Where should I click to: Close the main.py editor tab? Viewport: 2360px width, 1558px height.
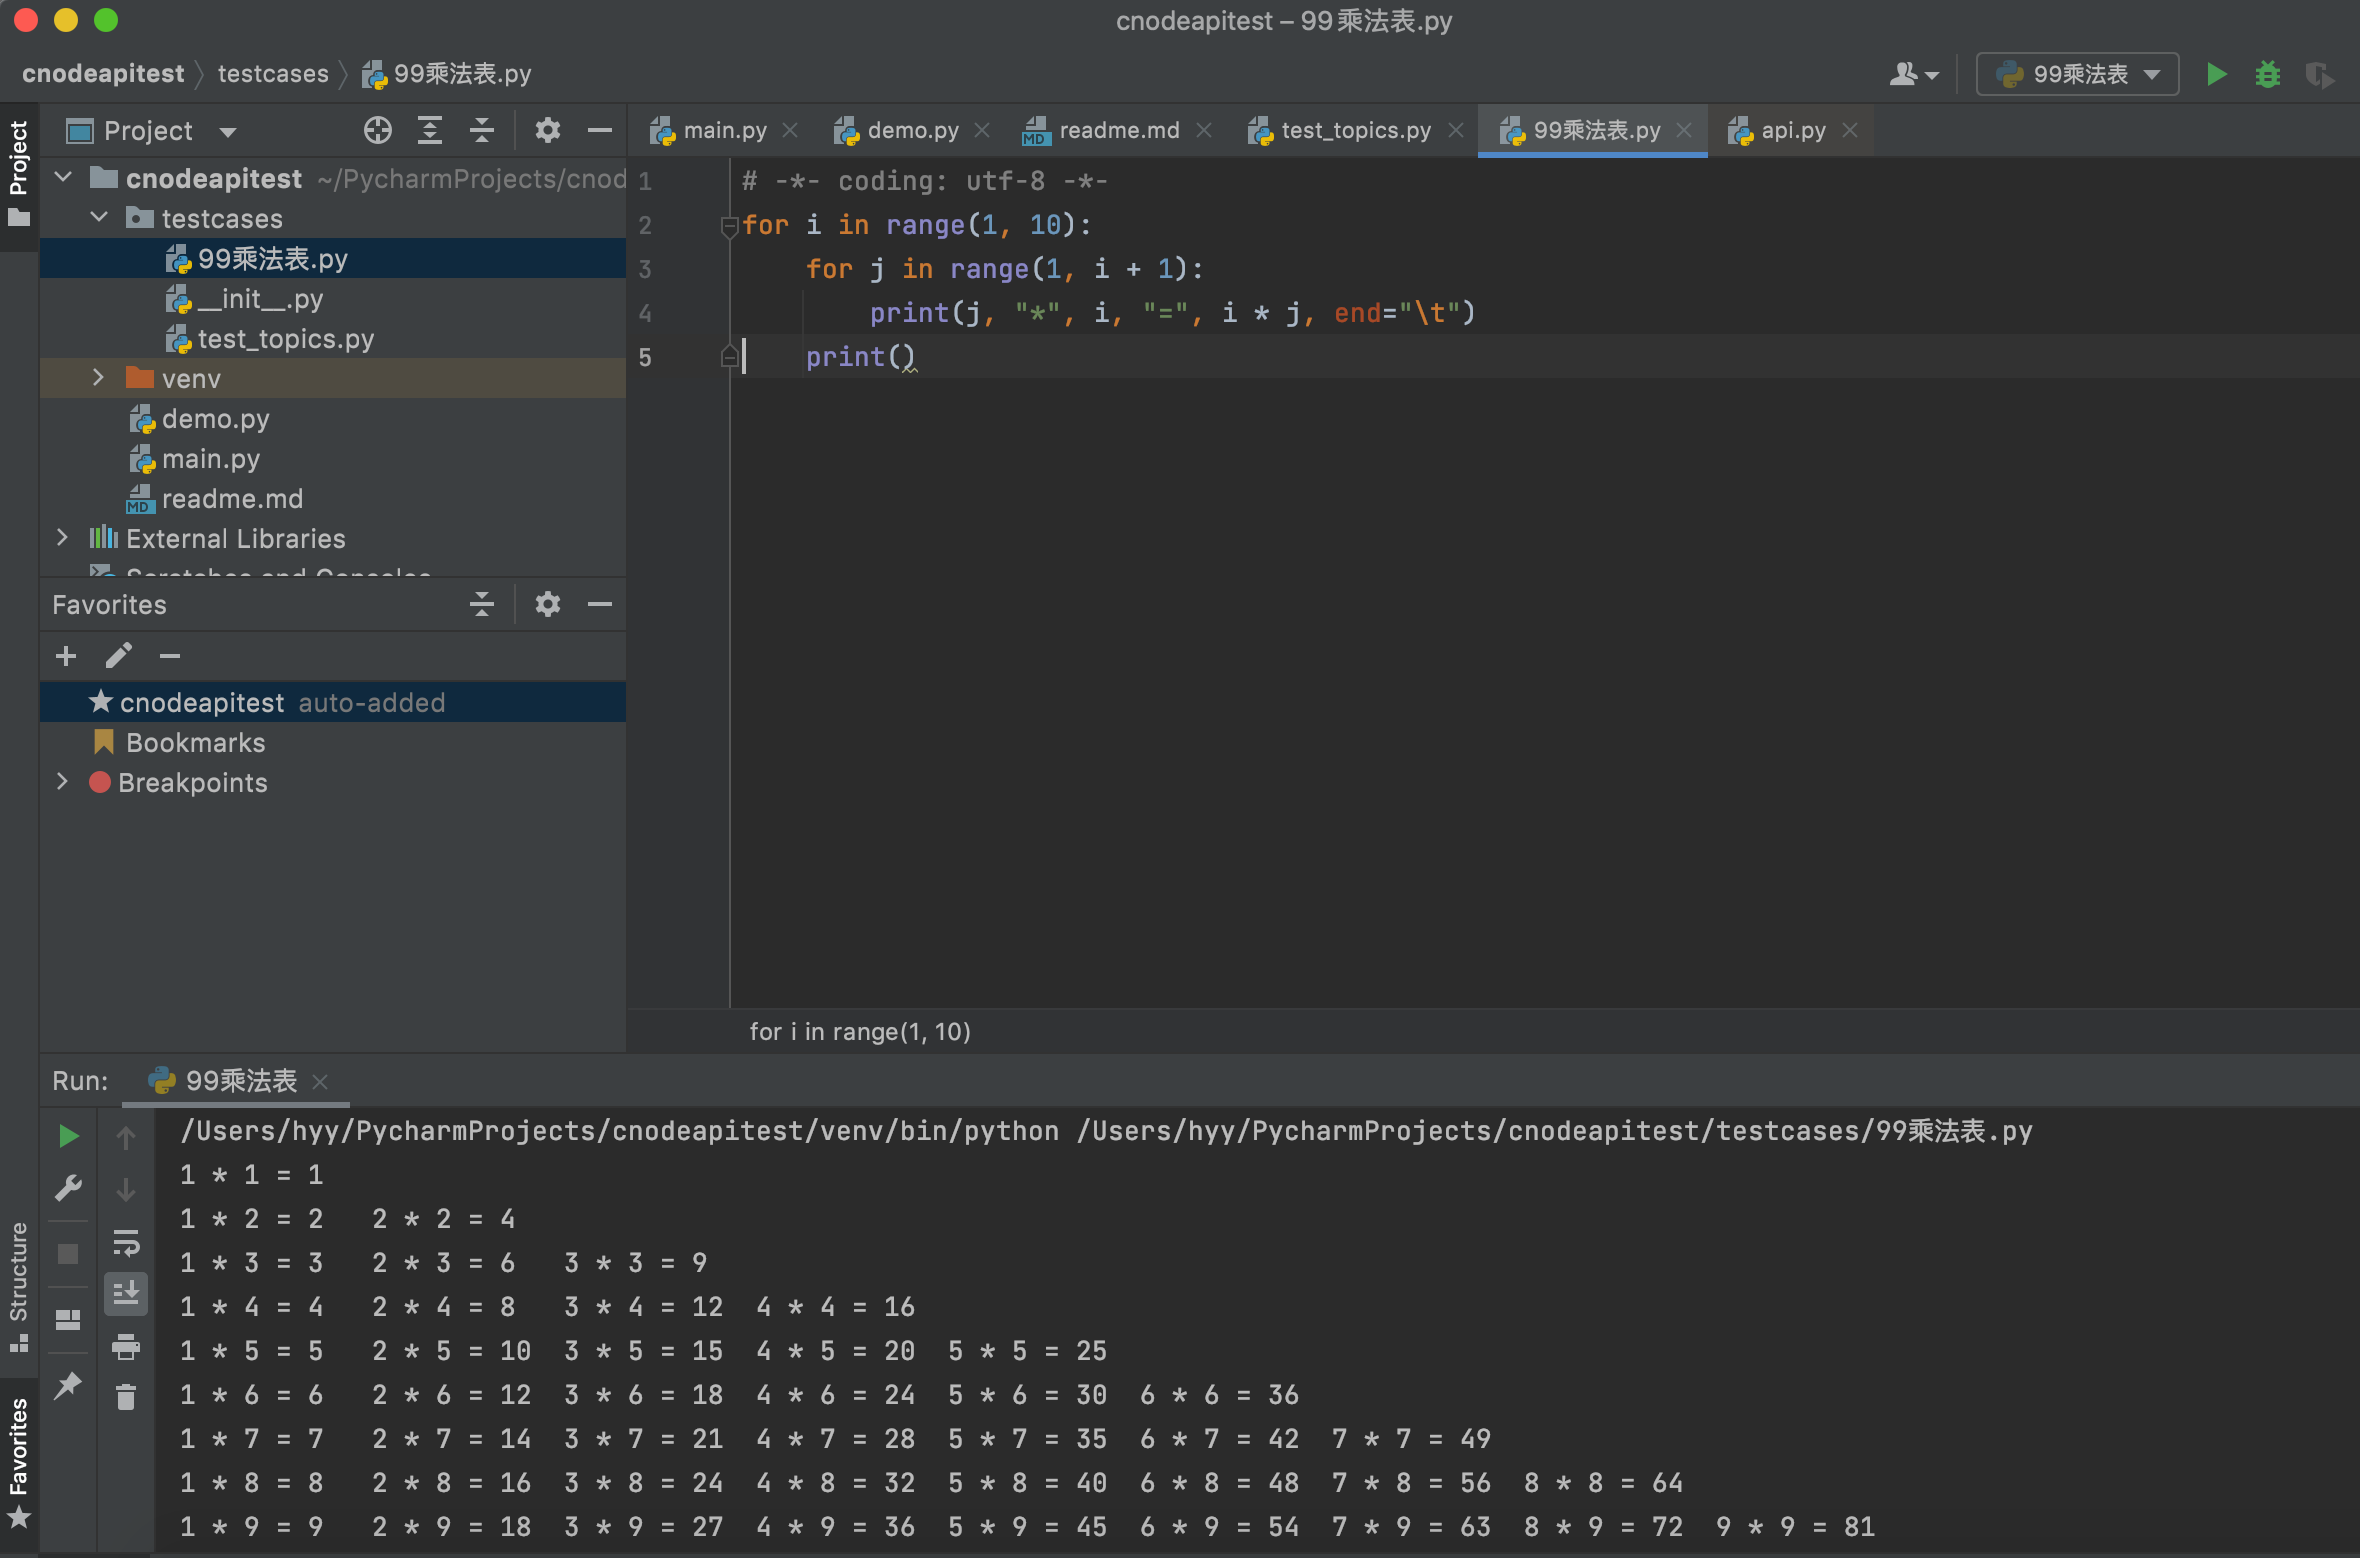[x=790, y=130]
